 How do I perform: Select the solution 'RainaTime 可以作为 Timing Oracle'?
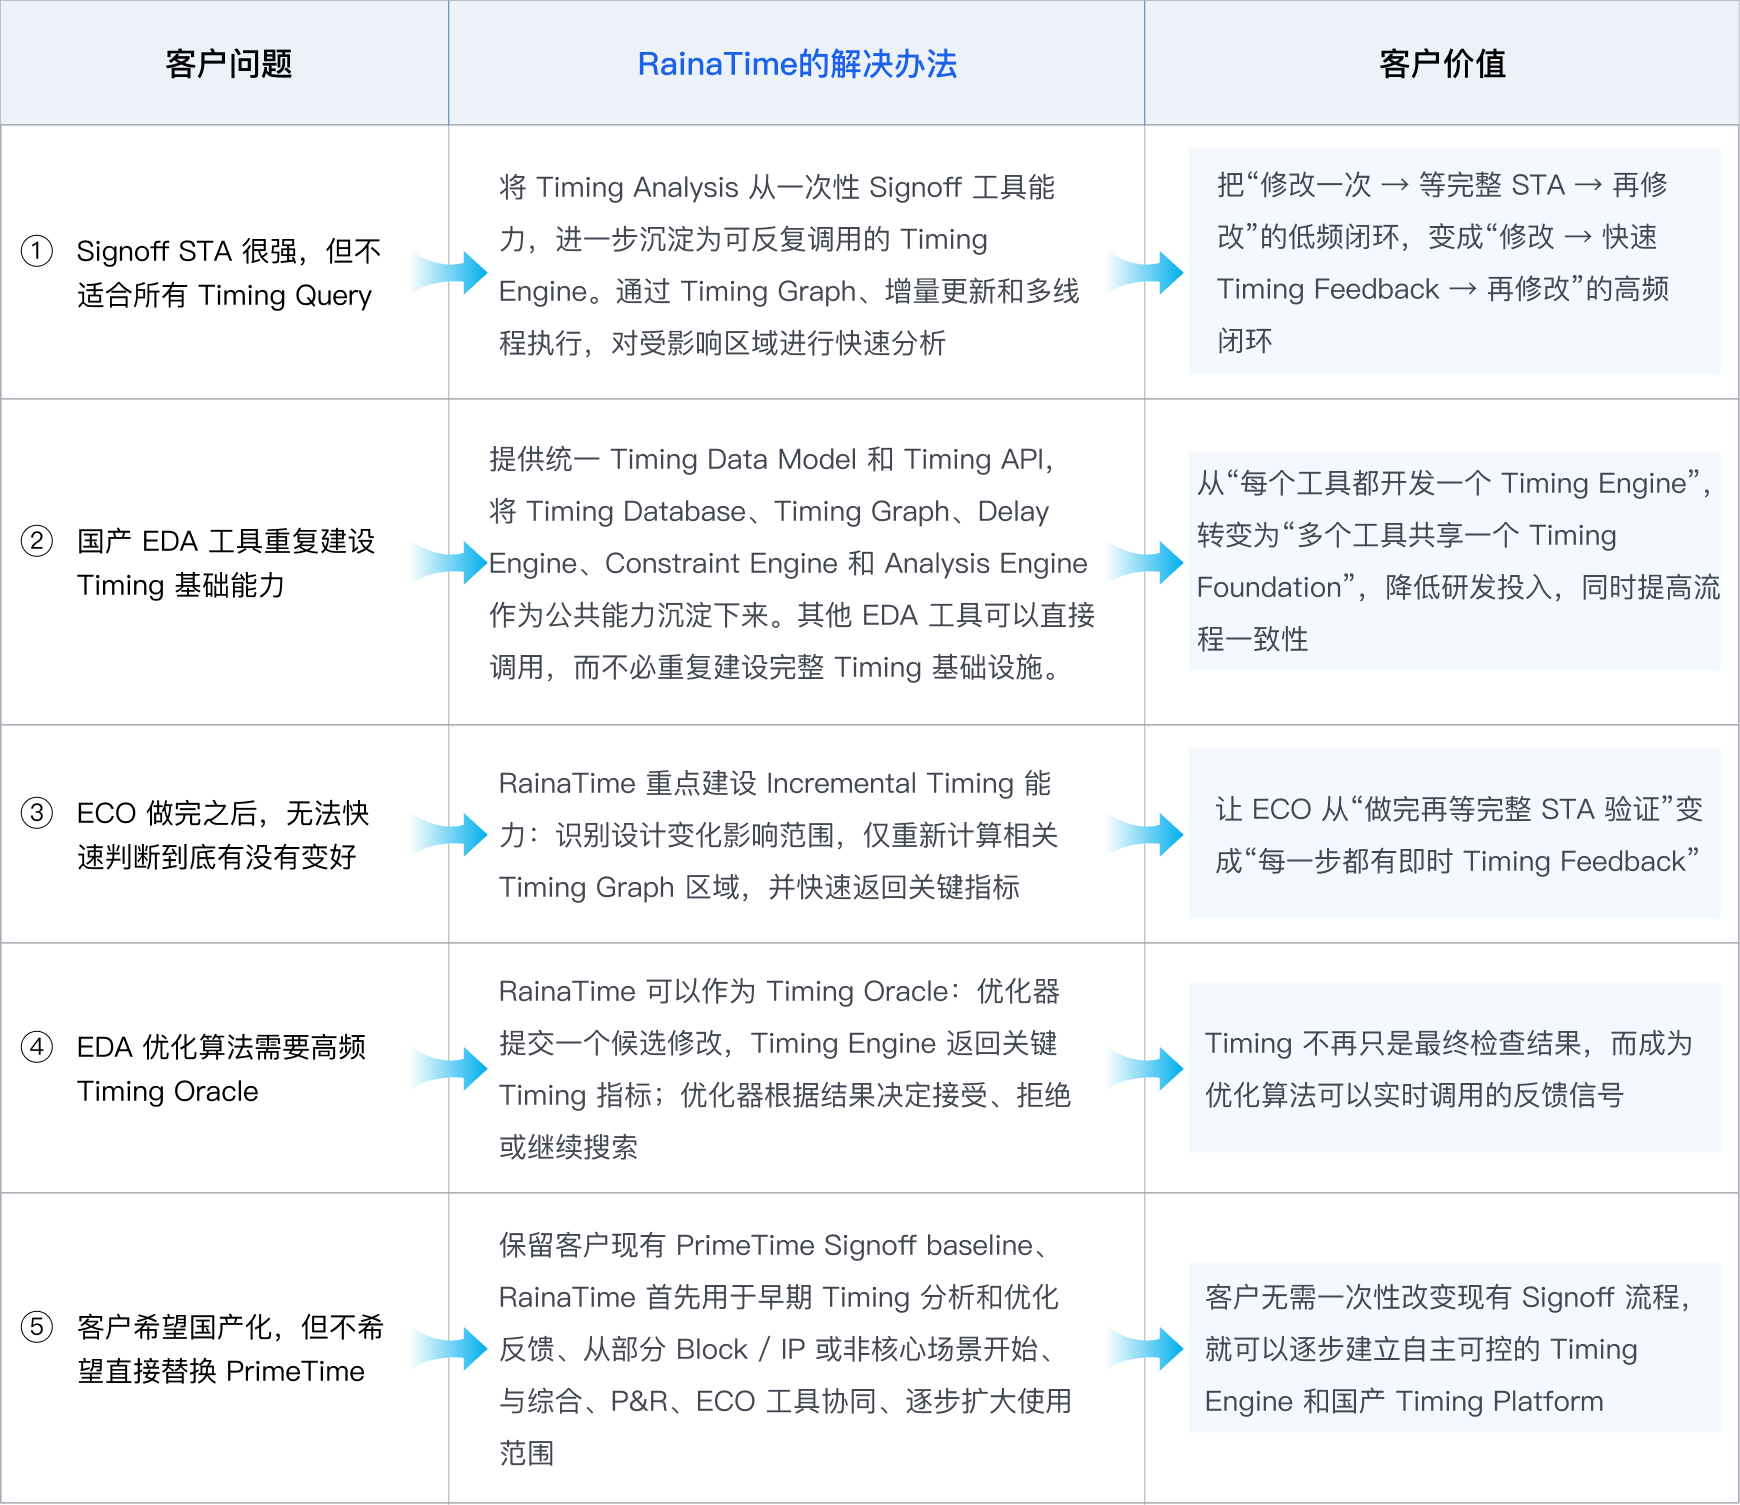[785, 1069]
